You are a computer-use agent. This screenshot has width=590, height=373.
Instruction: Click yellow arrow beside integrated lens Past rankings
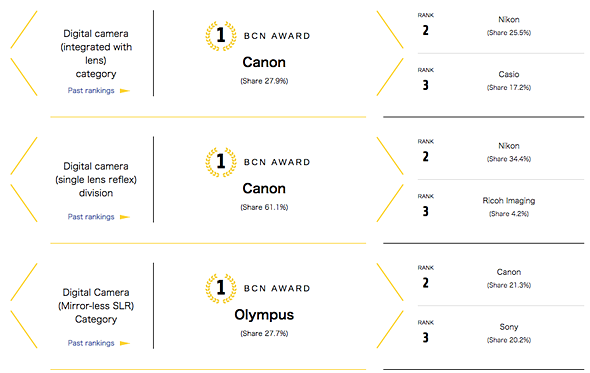[x=125, y=91]
